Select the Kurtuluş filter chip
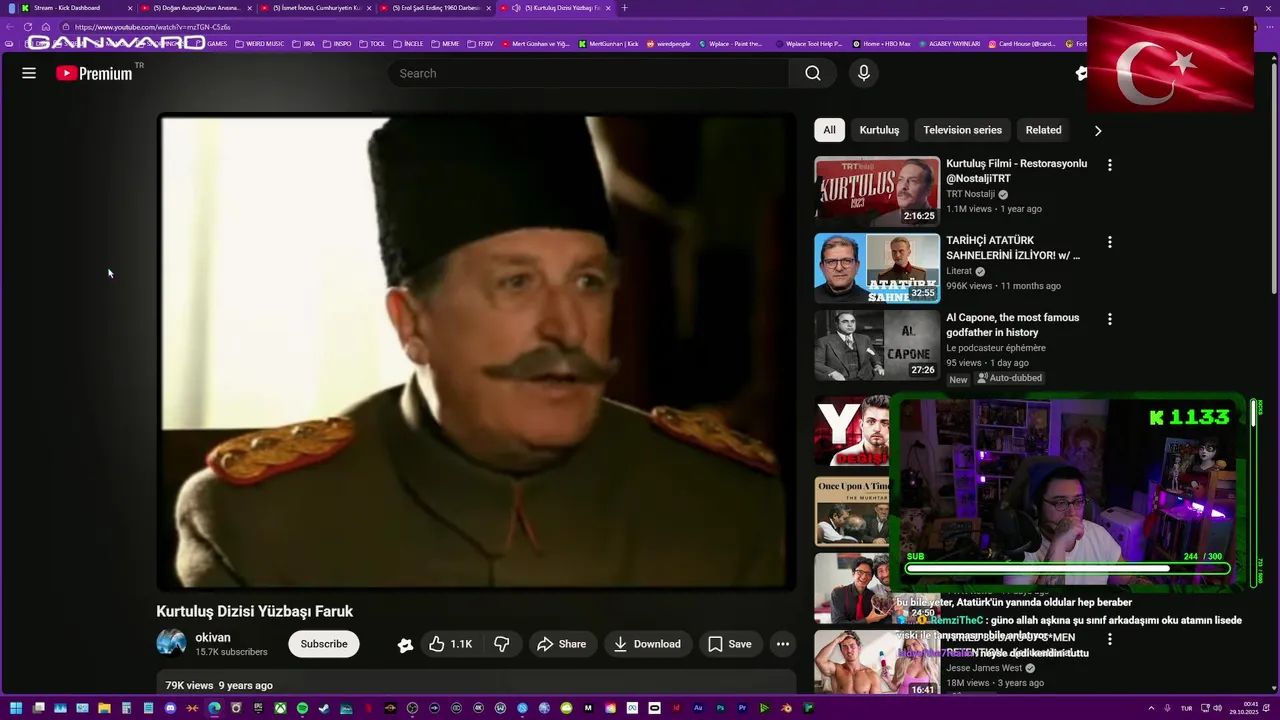This screenshot has width=1280, height=720. [879, 130]
